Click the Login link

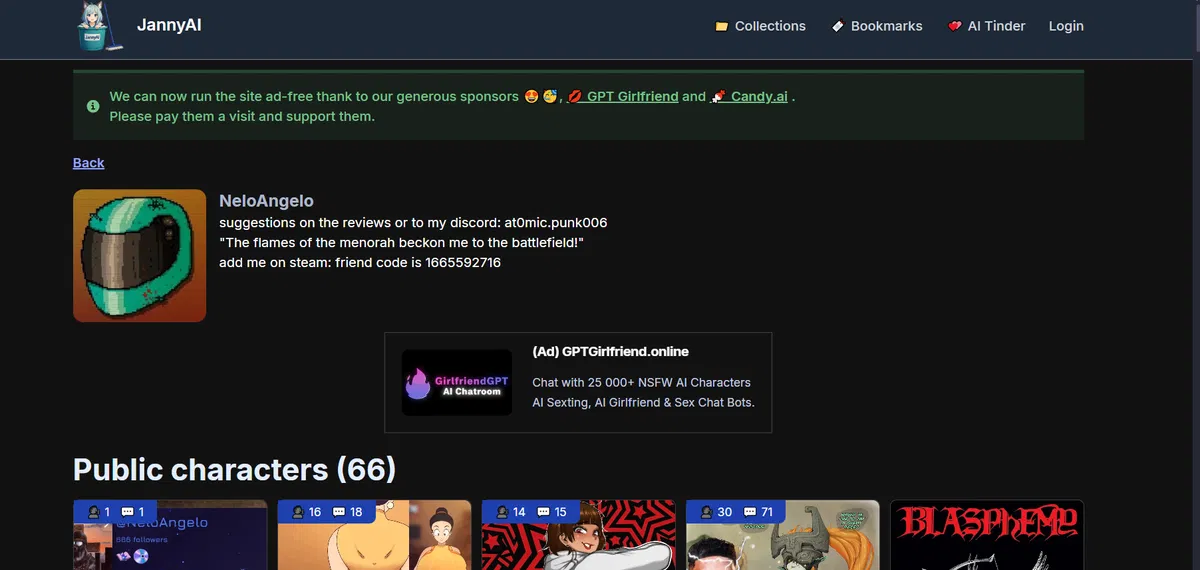tap(1066, 27)
